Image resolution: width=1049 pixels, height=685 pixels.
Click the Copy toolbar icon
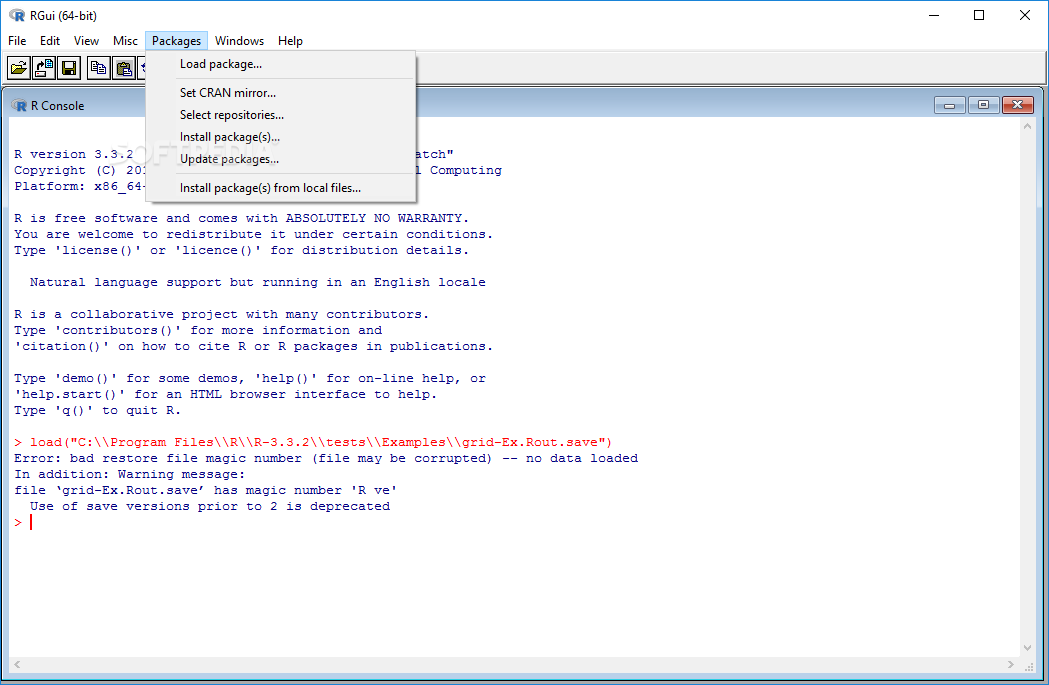point(98,68)
